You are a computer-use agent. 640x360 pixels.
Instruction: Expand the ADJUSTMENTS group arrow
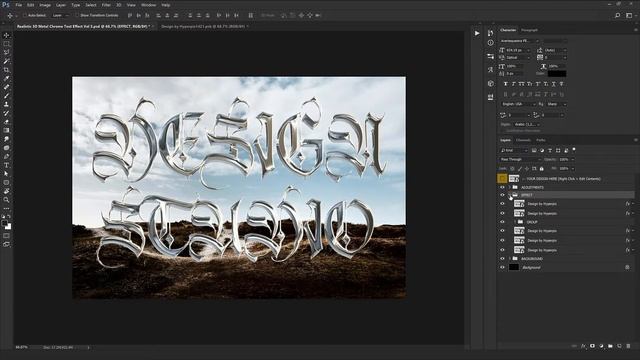[x=510, y=187]
